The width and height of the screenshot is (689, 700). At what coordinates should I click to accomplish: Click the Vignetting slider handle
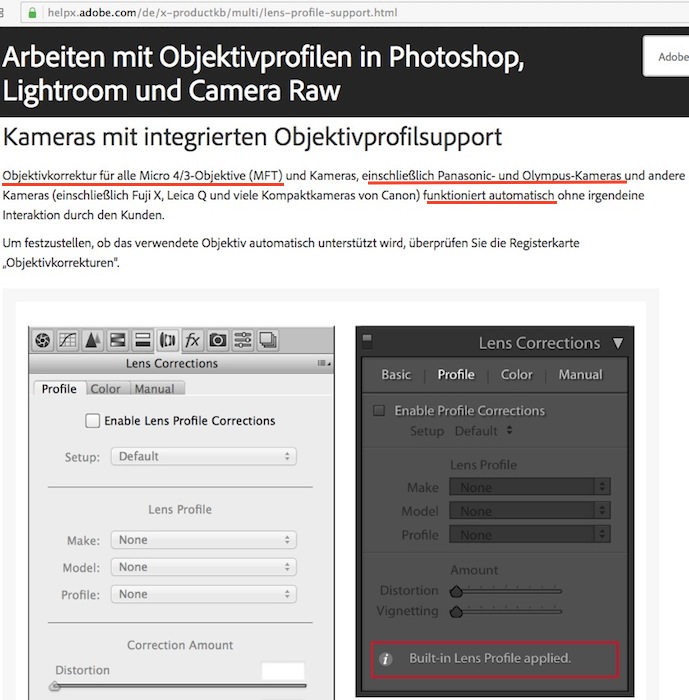click(456, 611)
